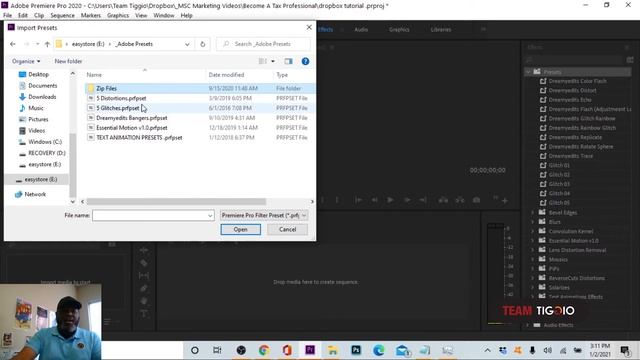The width and height of the screenshot is (640, 360).
Task: Sort files by Date modified column
Action: pyautogui.click(x=226, y=75)
